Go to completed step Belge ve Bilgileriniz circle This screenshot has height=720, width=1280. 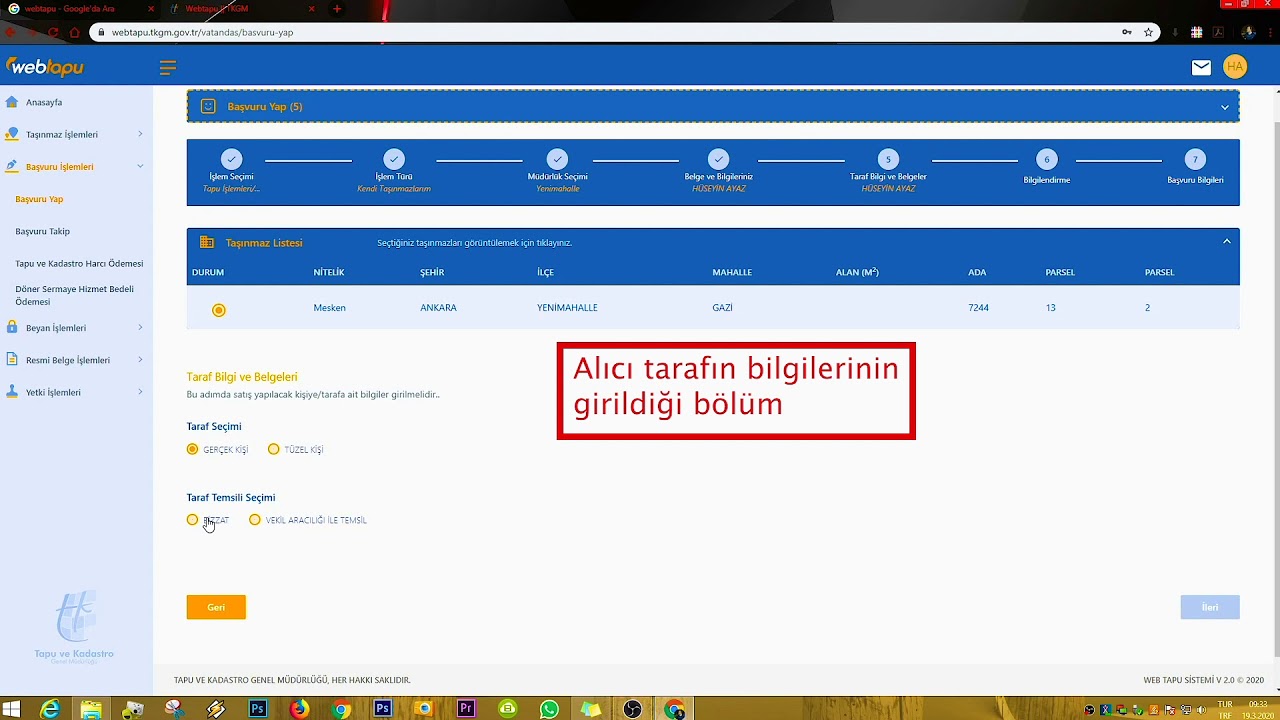(x=718, y=159)
